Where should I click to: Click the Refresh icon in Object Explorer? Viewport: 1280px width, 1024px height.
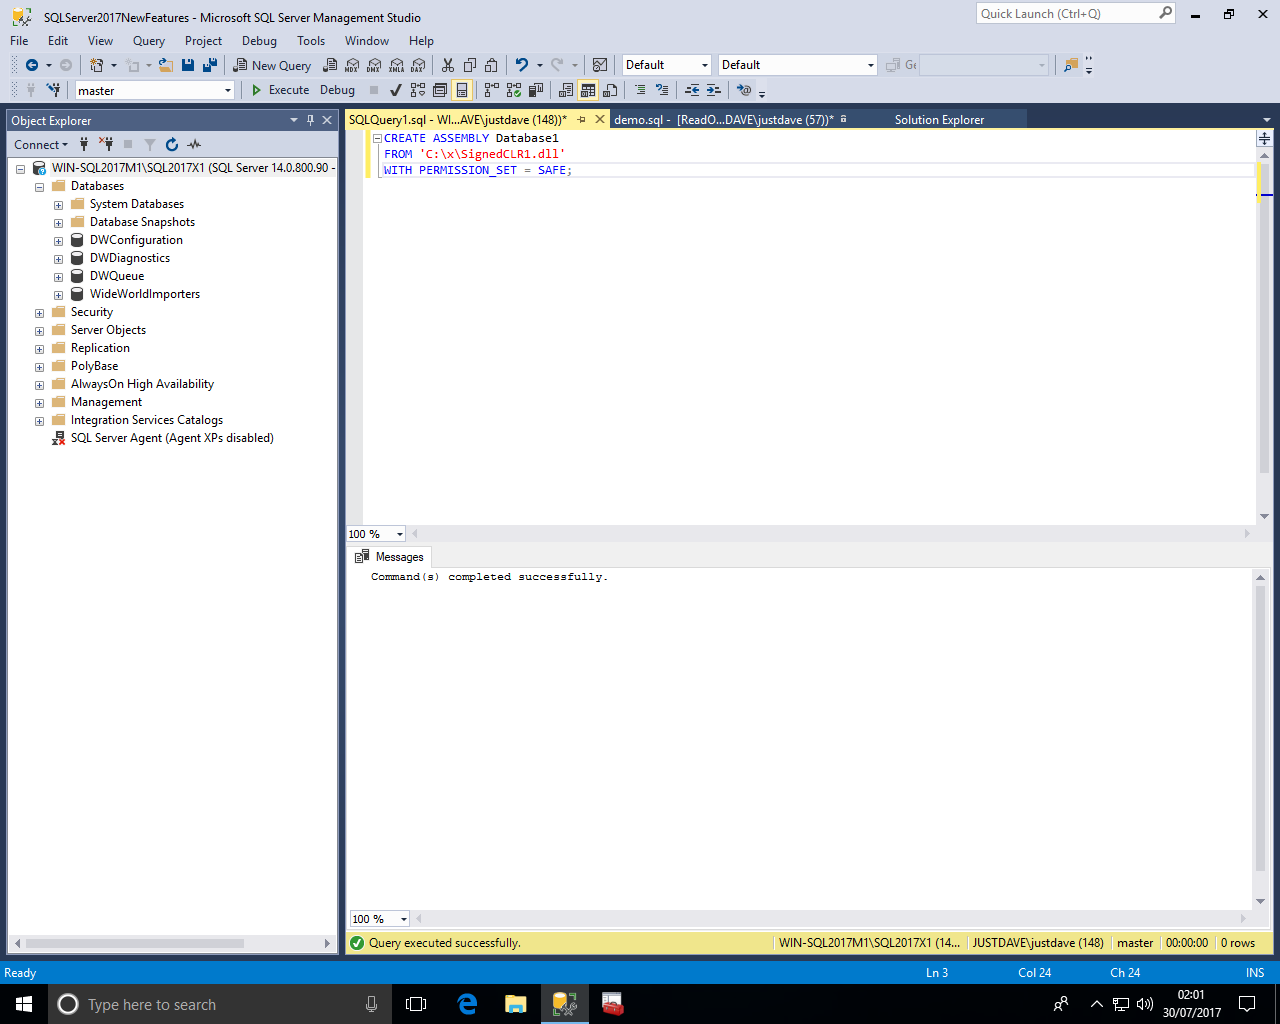click(172, 145)
